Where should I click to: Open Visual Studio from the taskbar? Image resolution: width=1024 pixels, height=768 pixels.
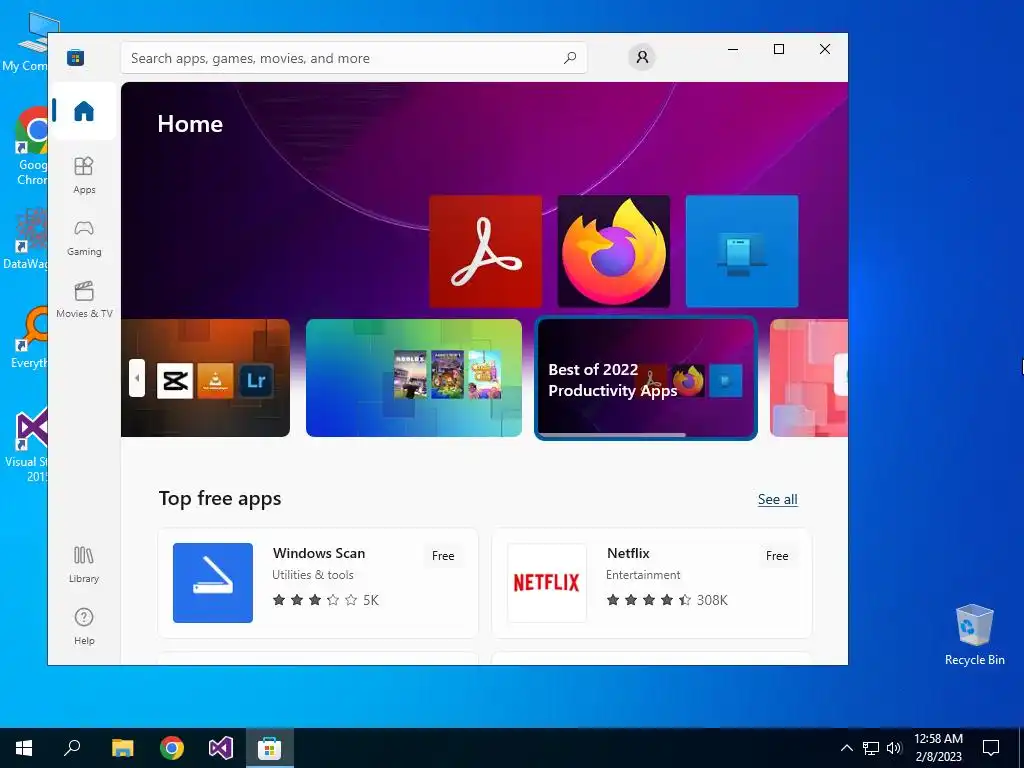221,748
